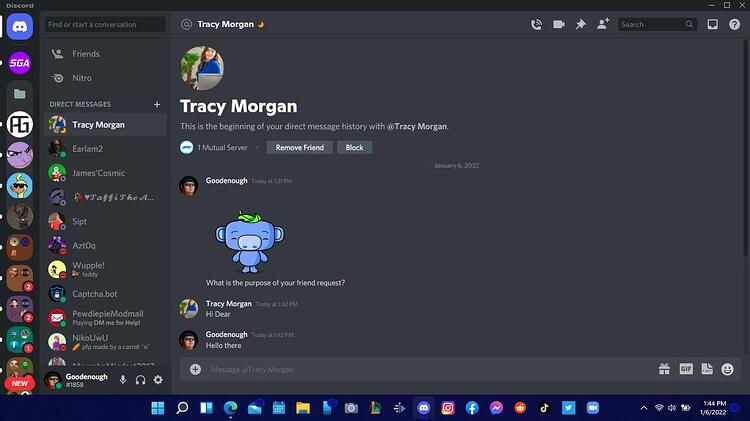Start a video call
This screenshot has height=421, width=750.
click(559, 24)
